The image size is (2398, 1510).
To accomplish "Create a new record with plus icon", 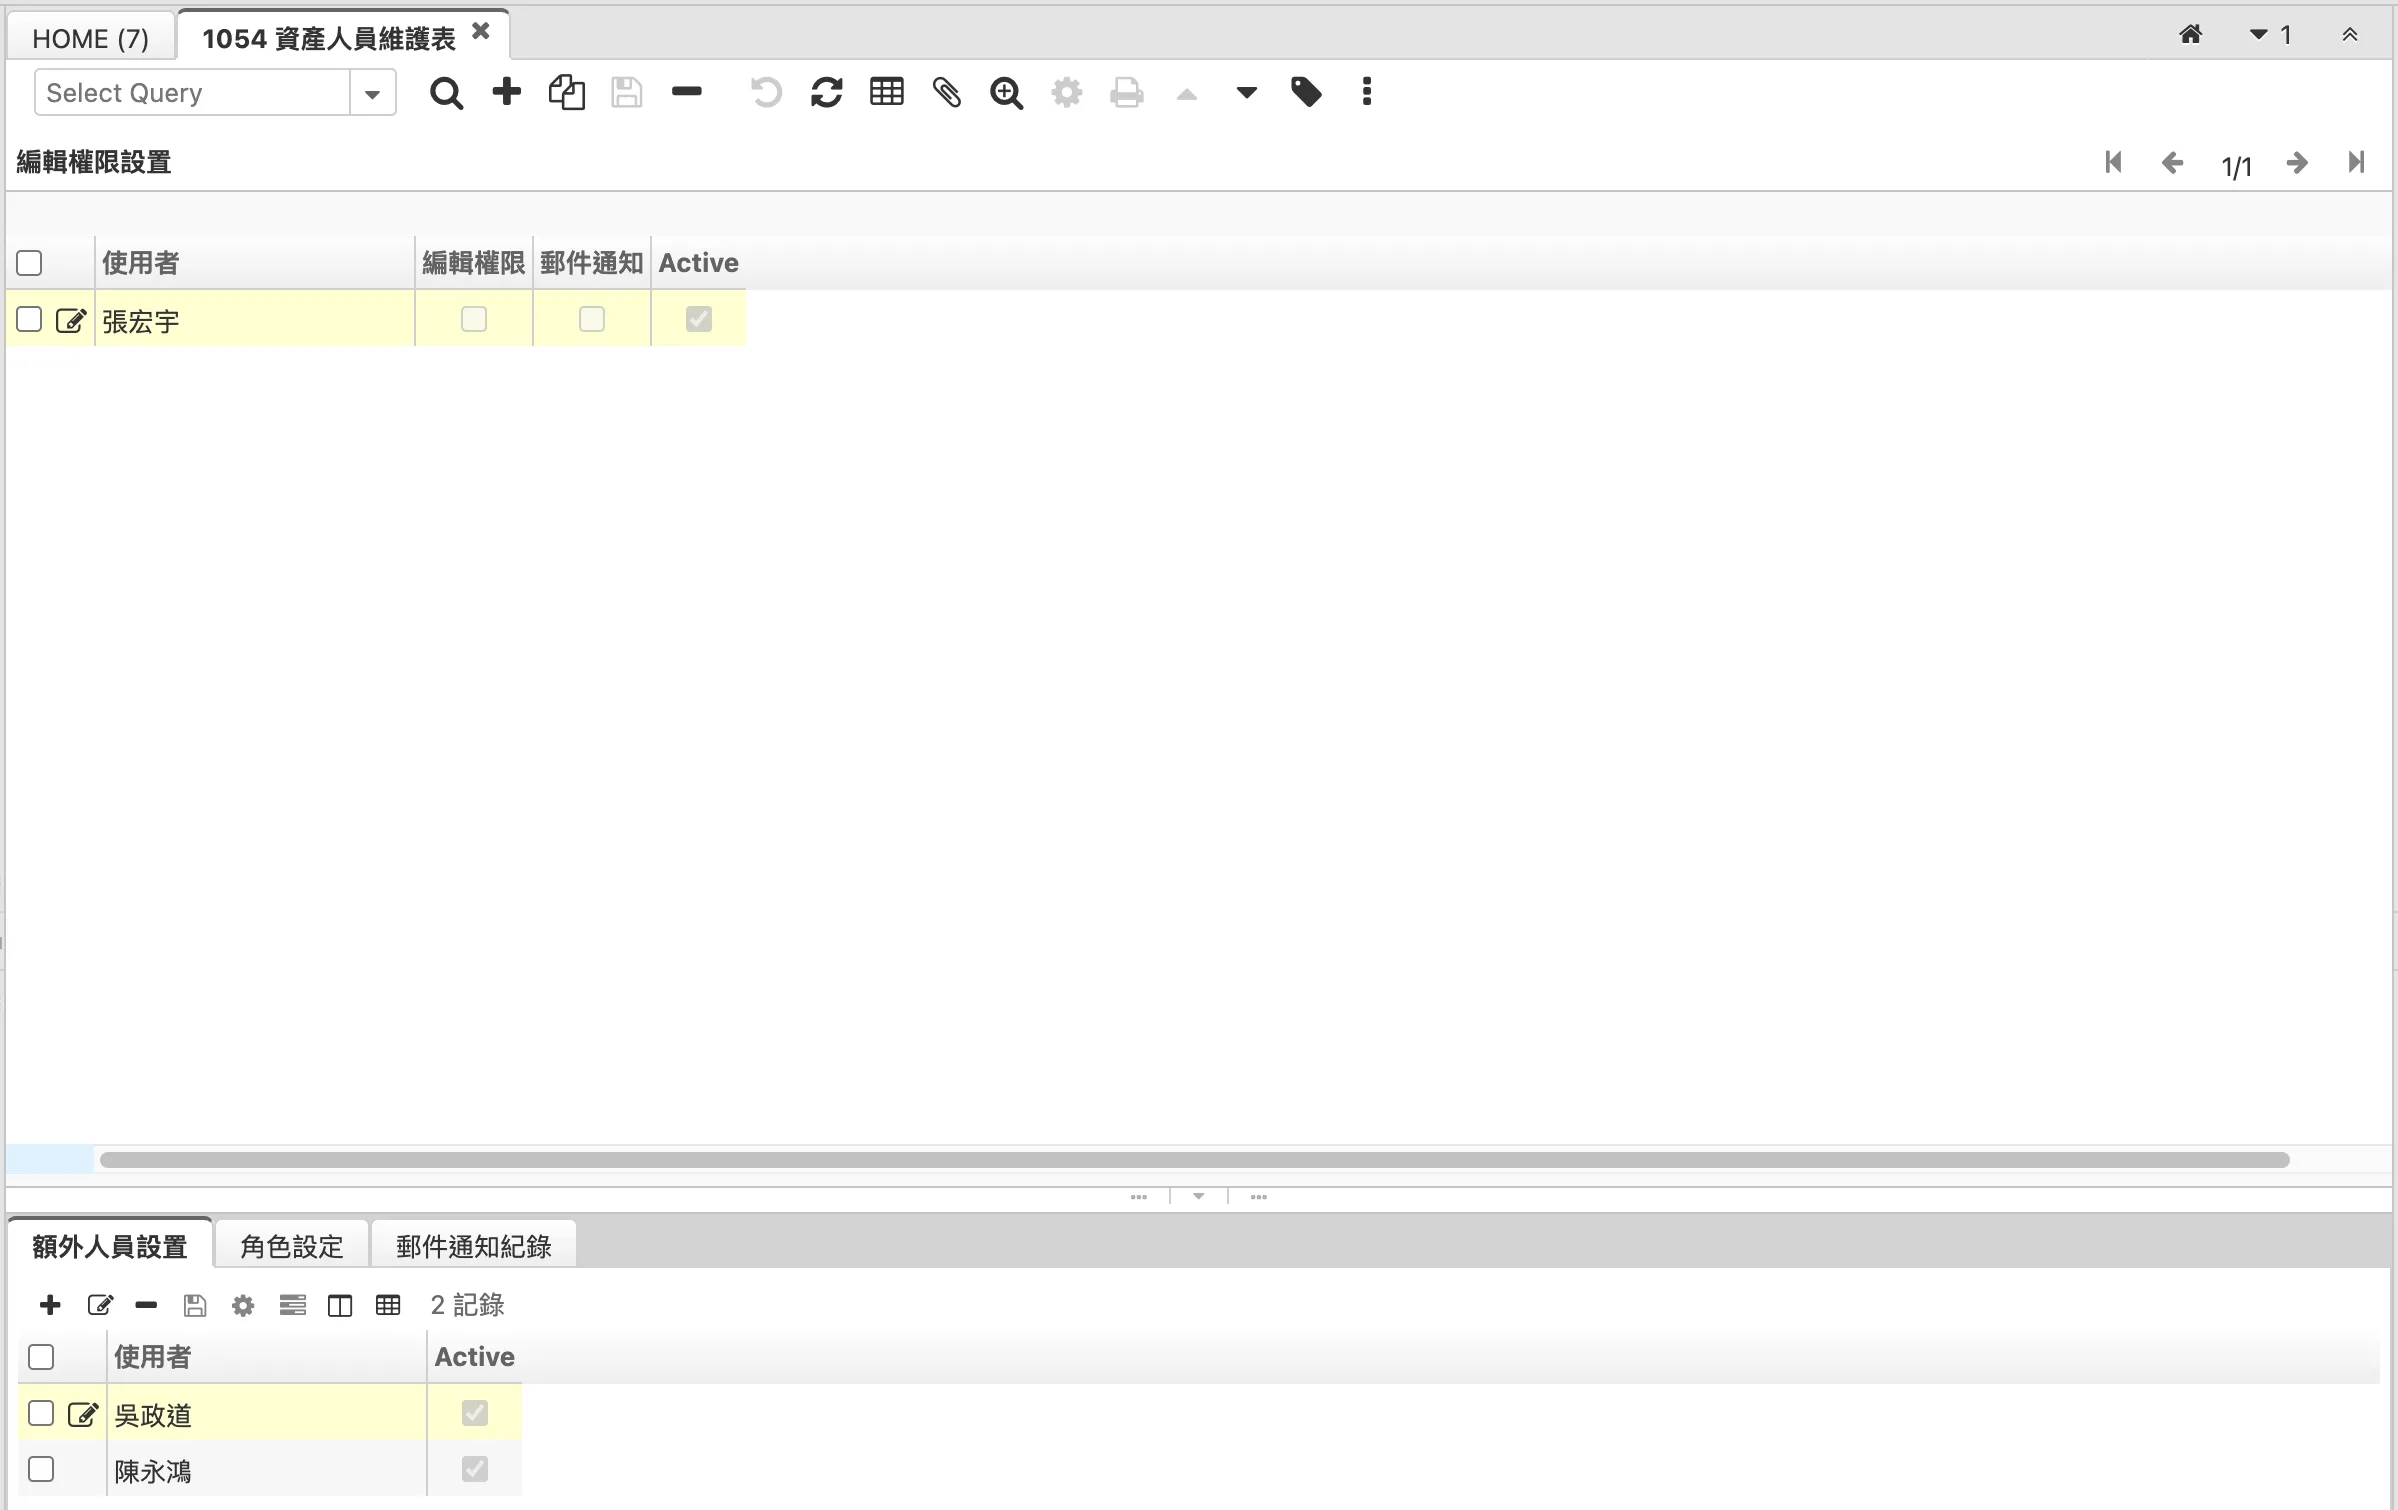I will pos(507,92).
